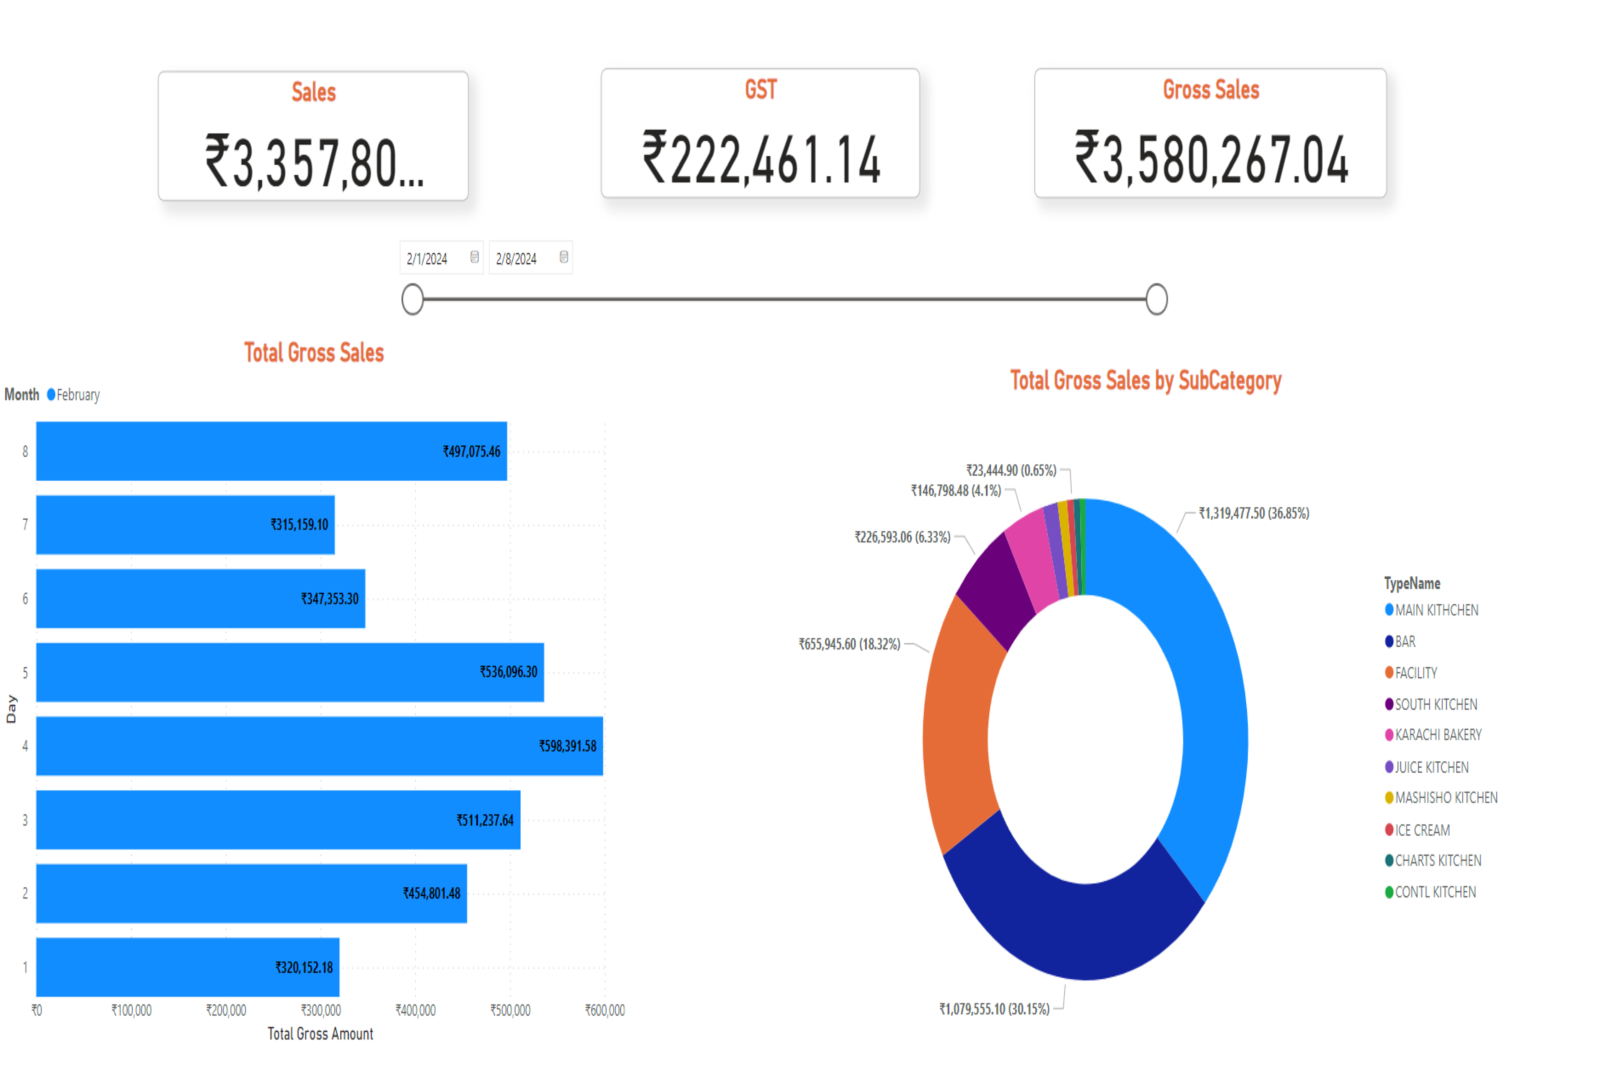Image resolution: width=1600 pixels, height=1066 pixels.
Task: Select day 6 bar ₹347,353.30
Action: 201,599
